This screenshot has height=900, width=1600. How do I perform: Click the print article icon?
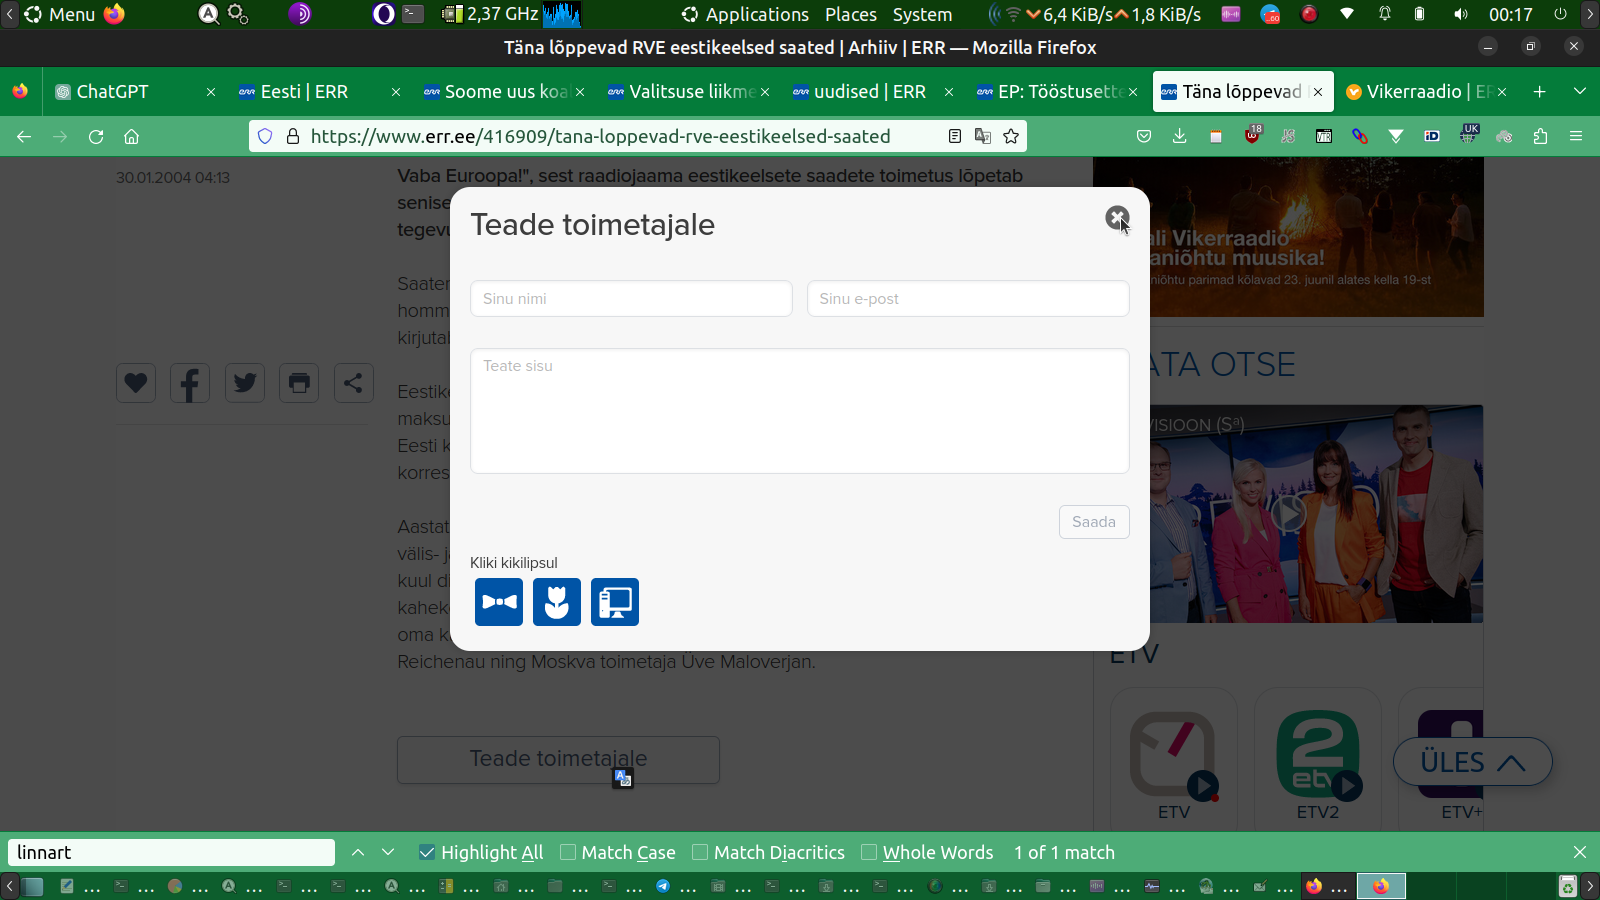pos(299,383)
